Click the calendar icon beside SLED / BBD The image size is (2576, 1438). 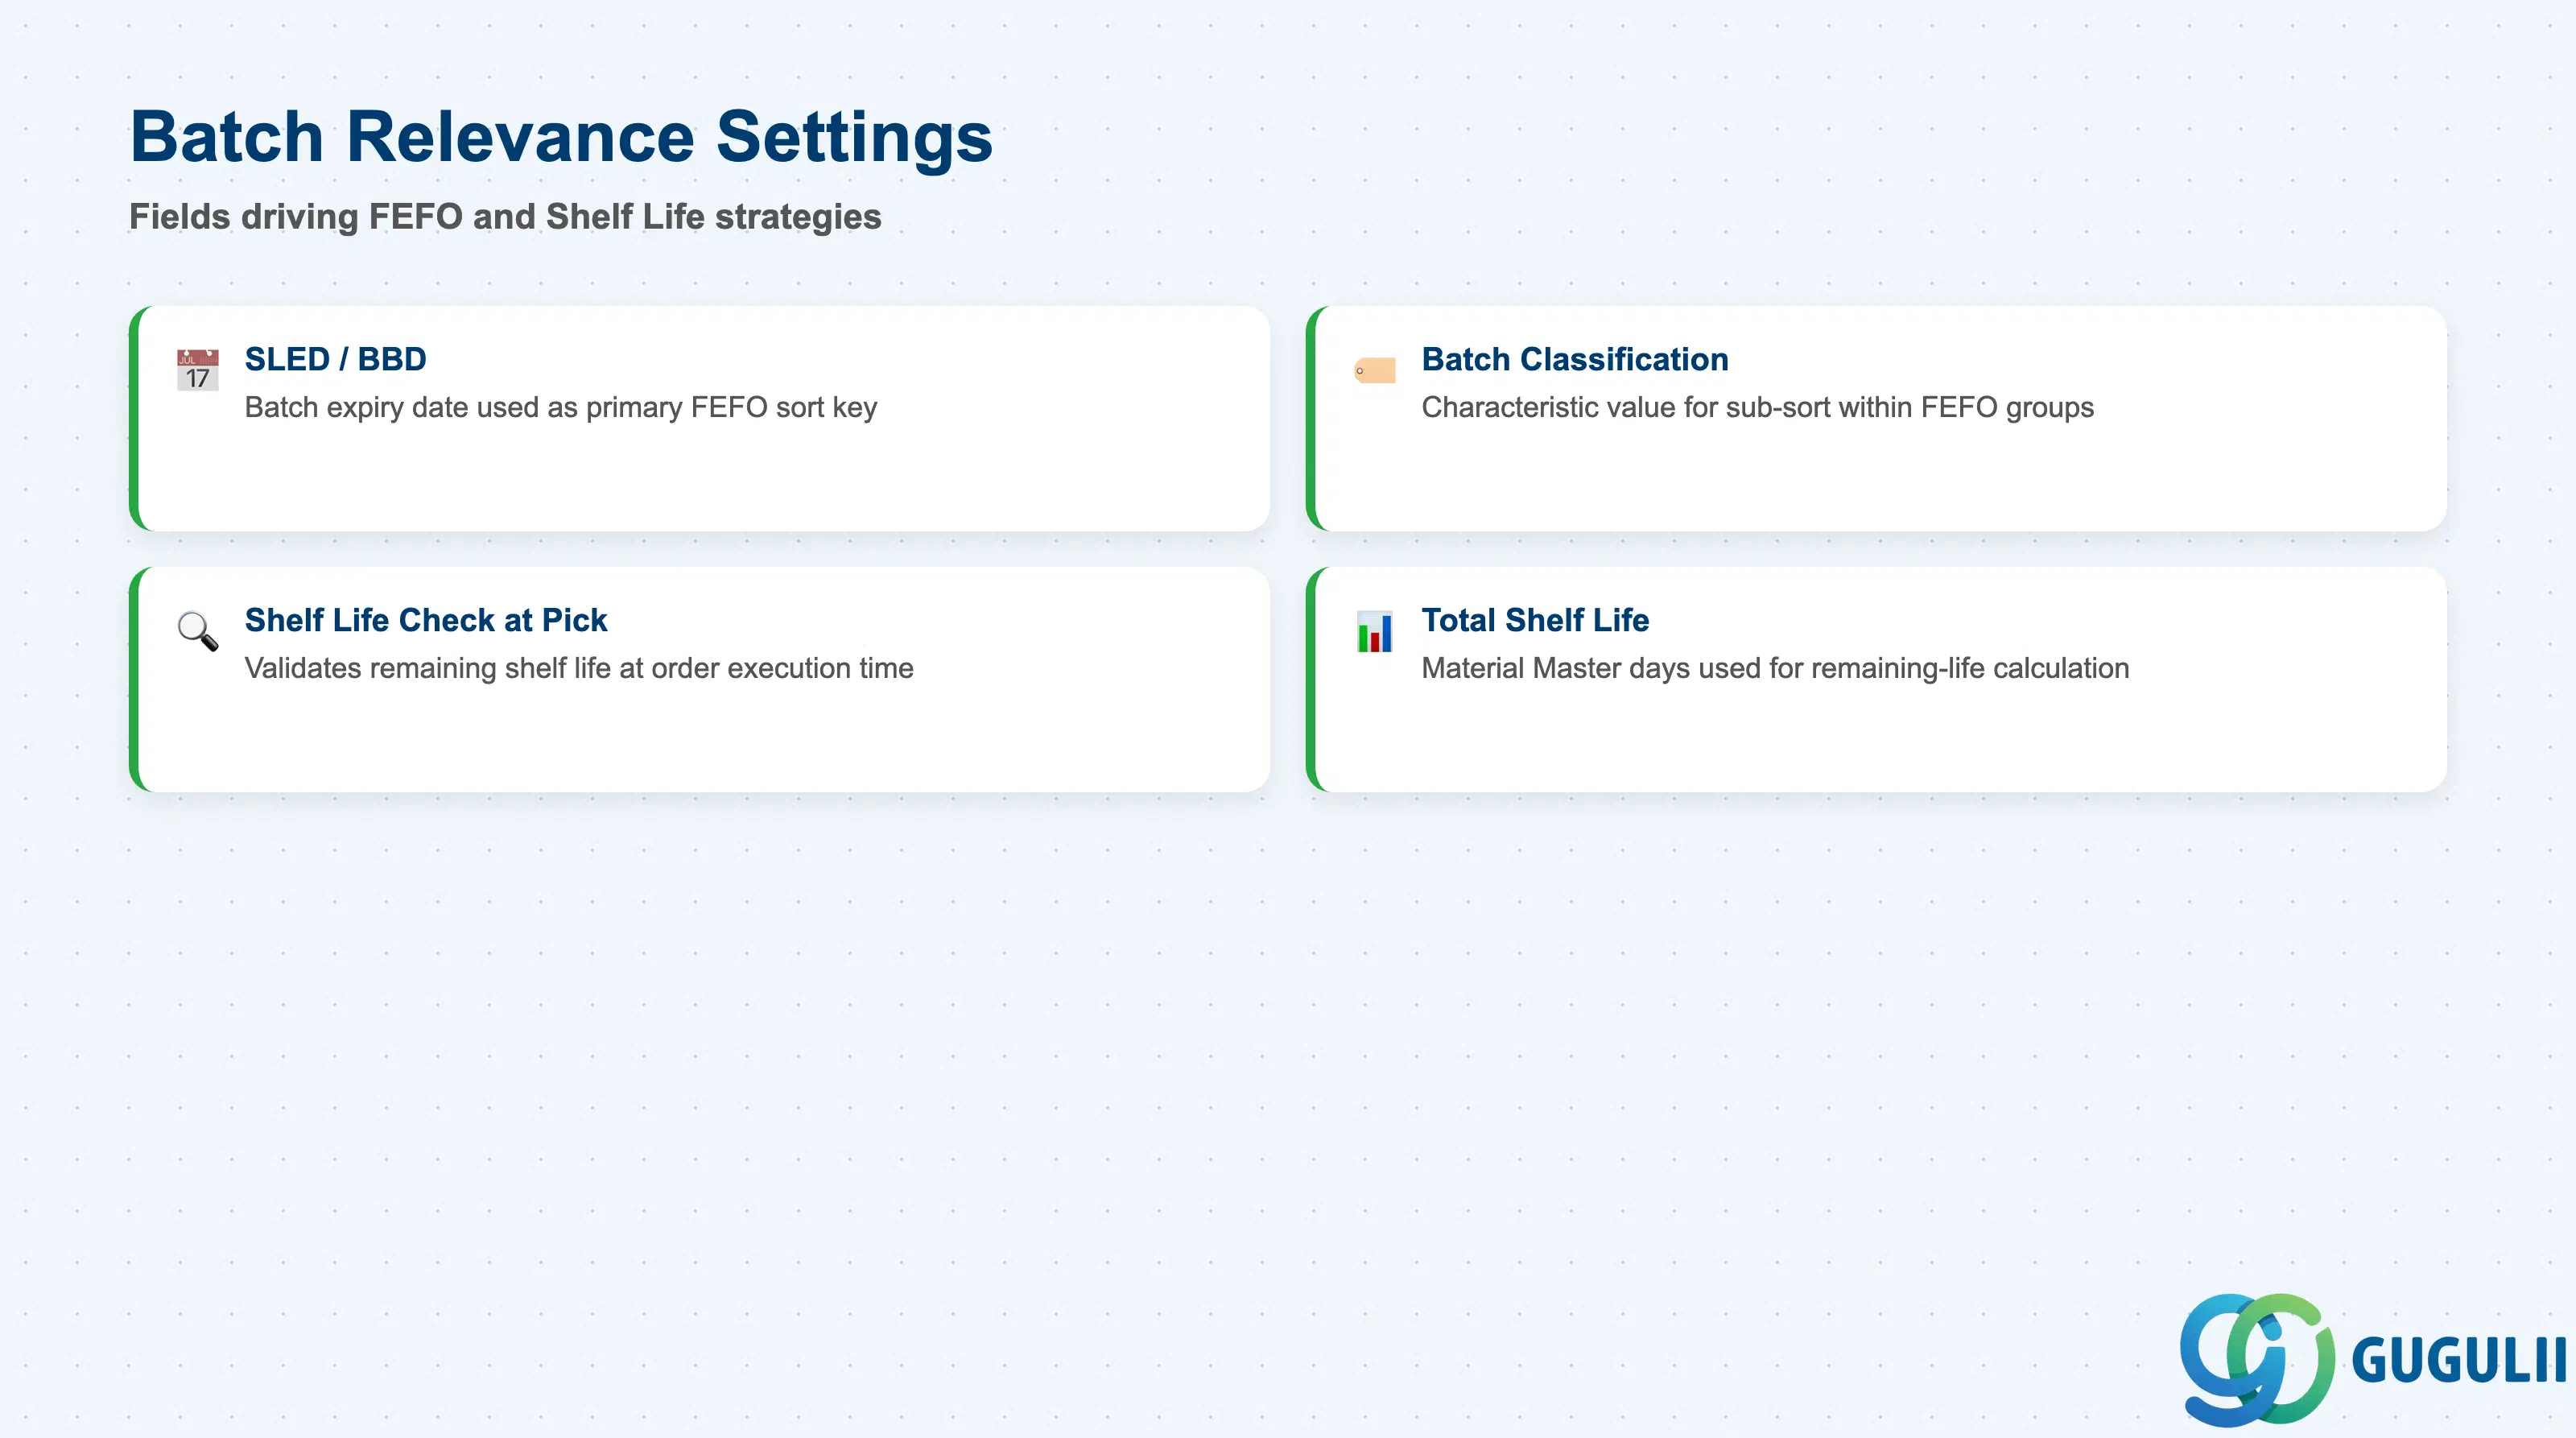[197, 370]
